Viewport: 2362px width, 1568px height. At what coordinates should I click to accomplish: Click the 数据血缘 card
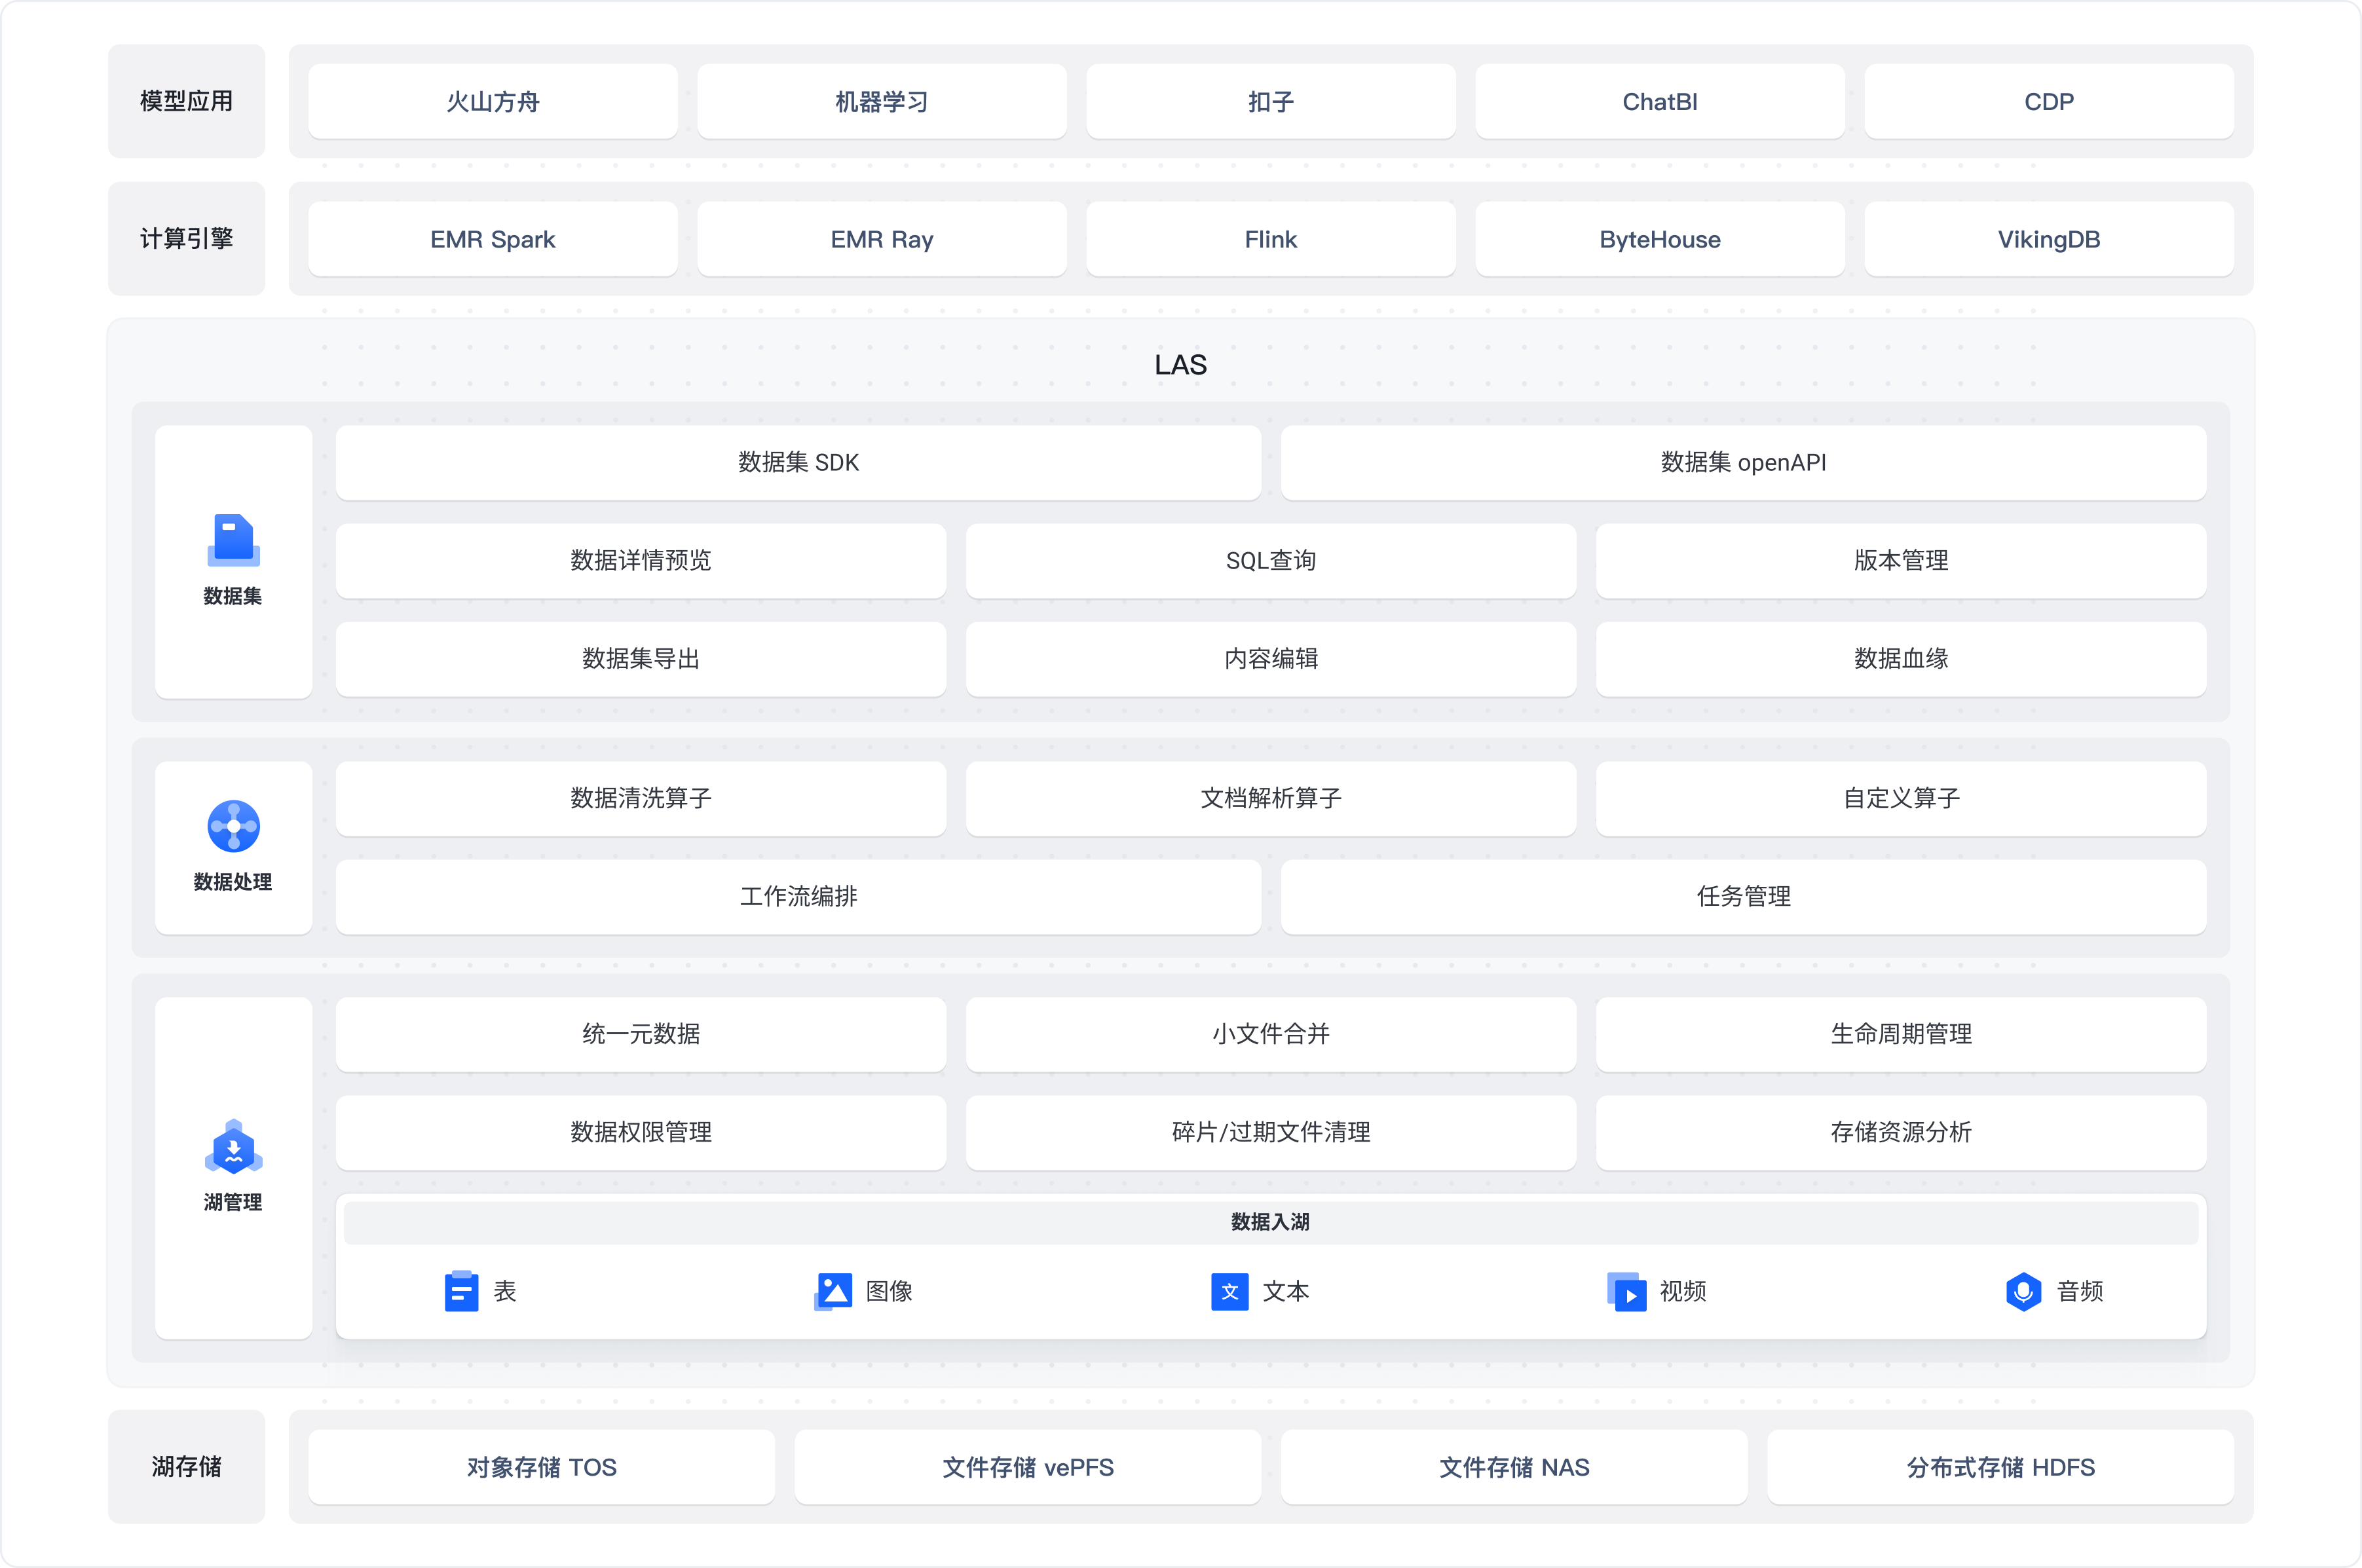click(1901, 658)
